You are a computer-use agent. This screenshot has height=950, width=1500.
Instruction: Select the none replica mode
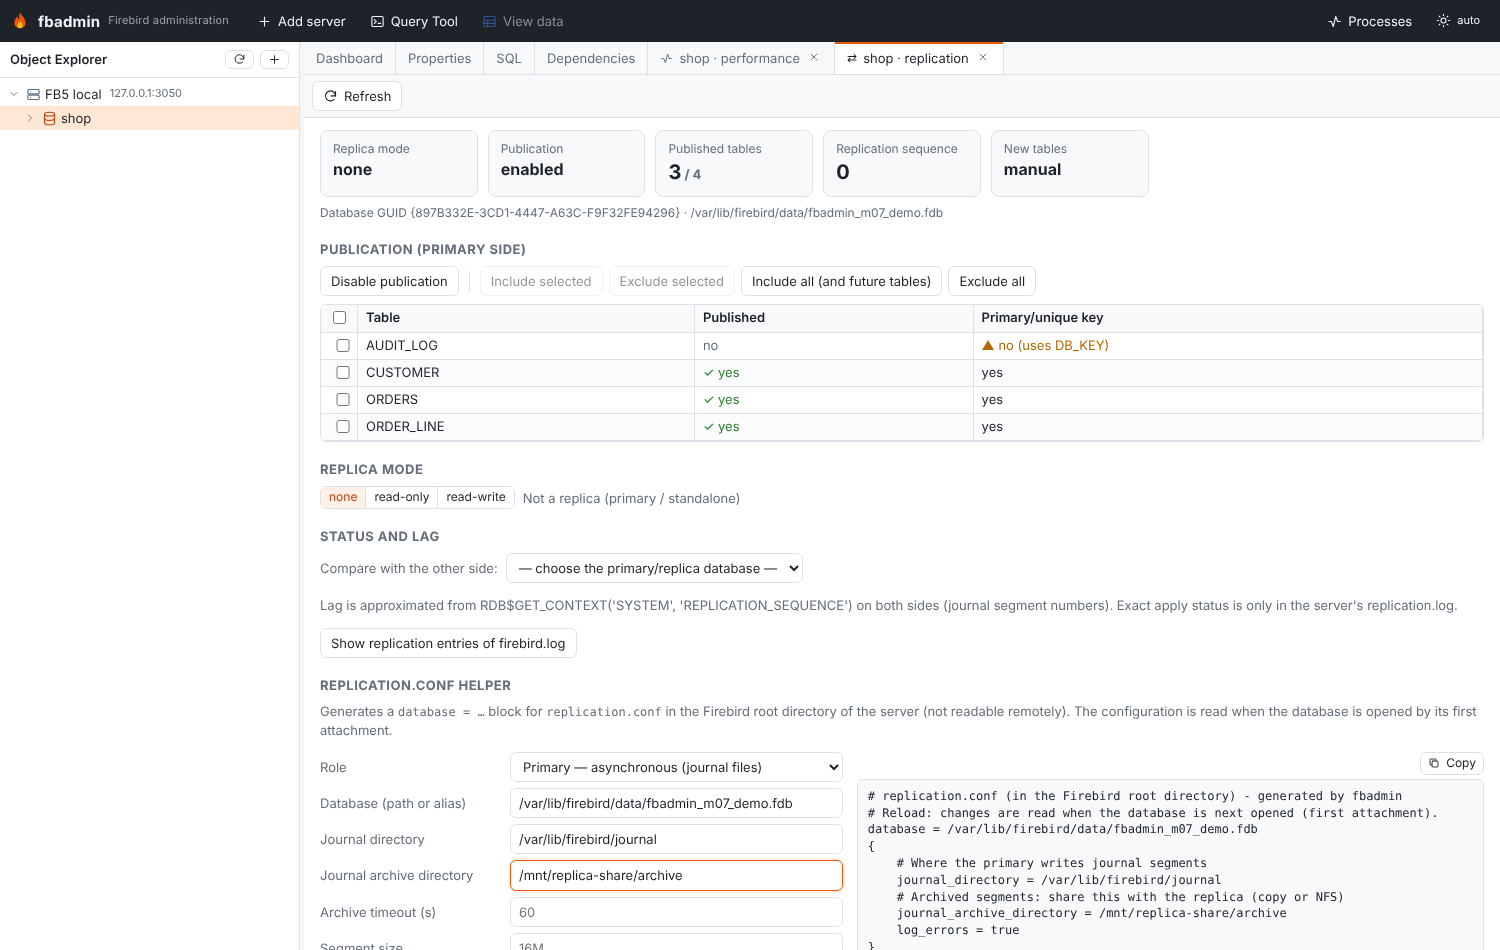click(343, 497)
